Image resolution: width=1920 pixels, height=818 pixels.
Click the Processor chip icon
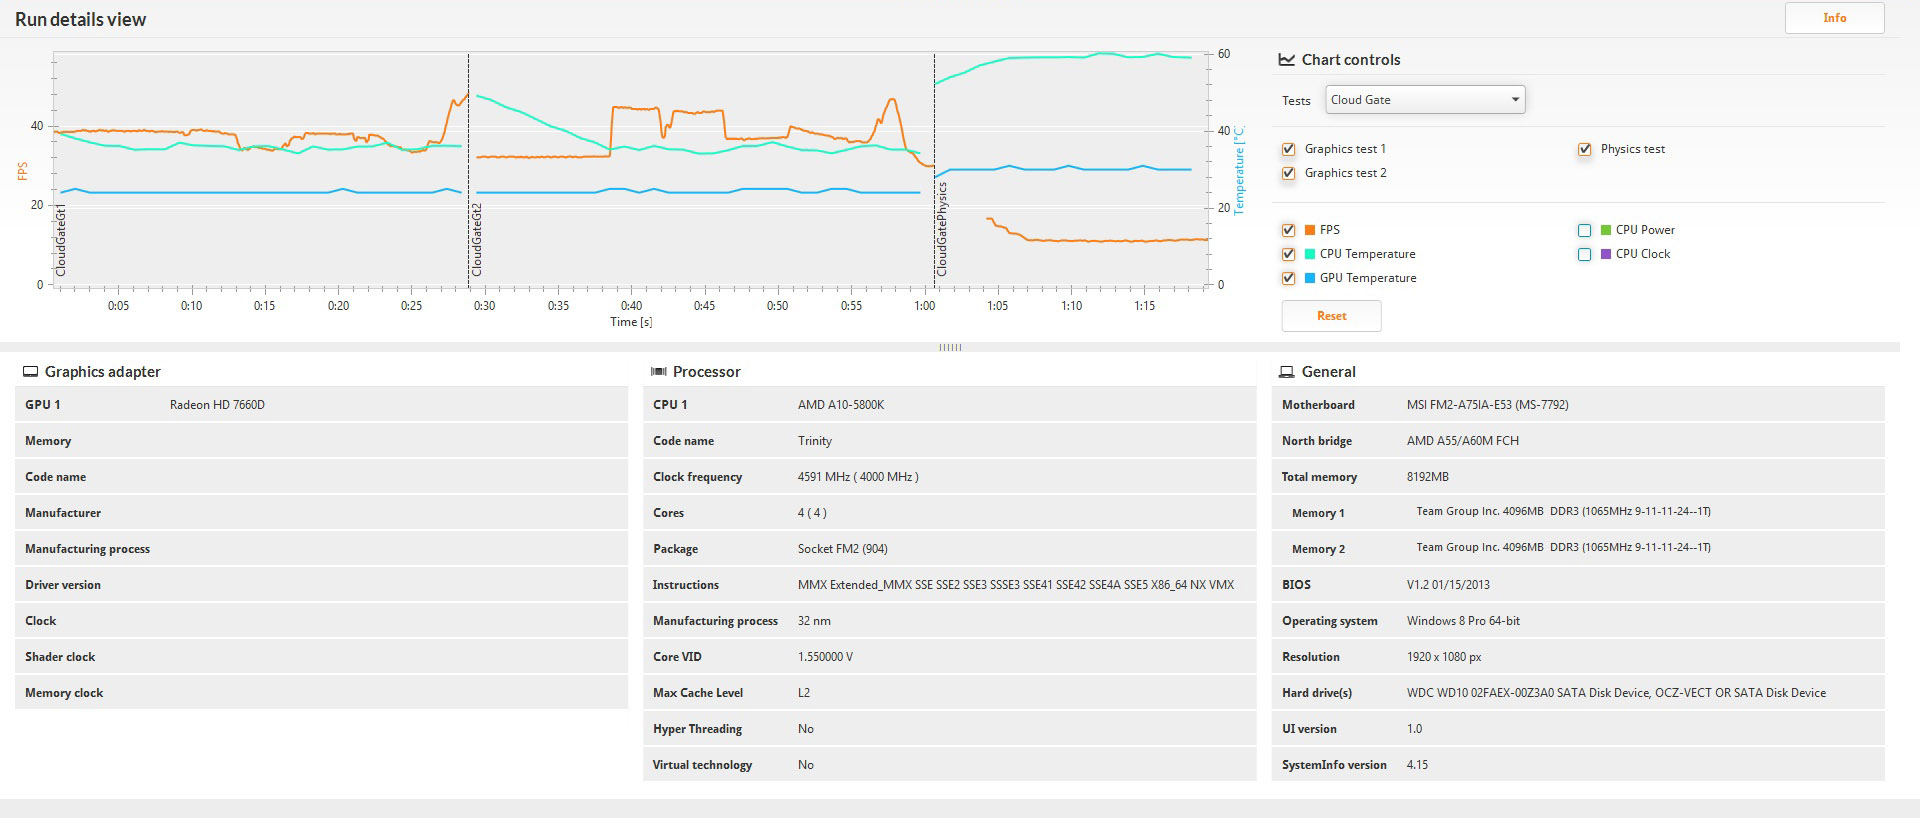pyautogui.click(x=658, y=372)
